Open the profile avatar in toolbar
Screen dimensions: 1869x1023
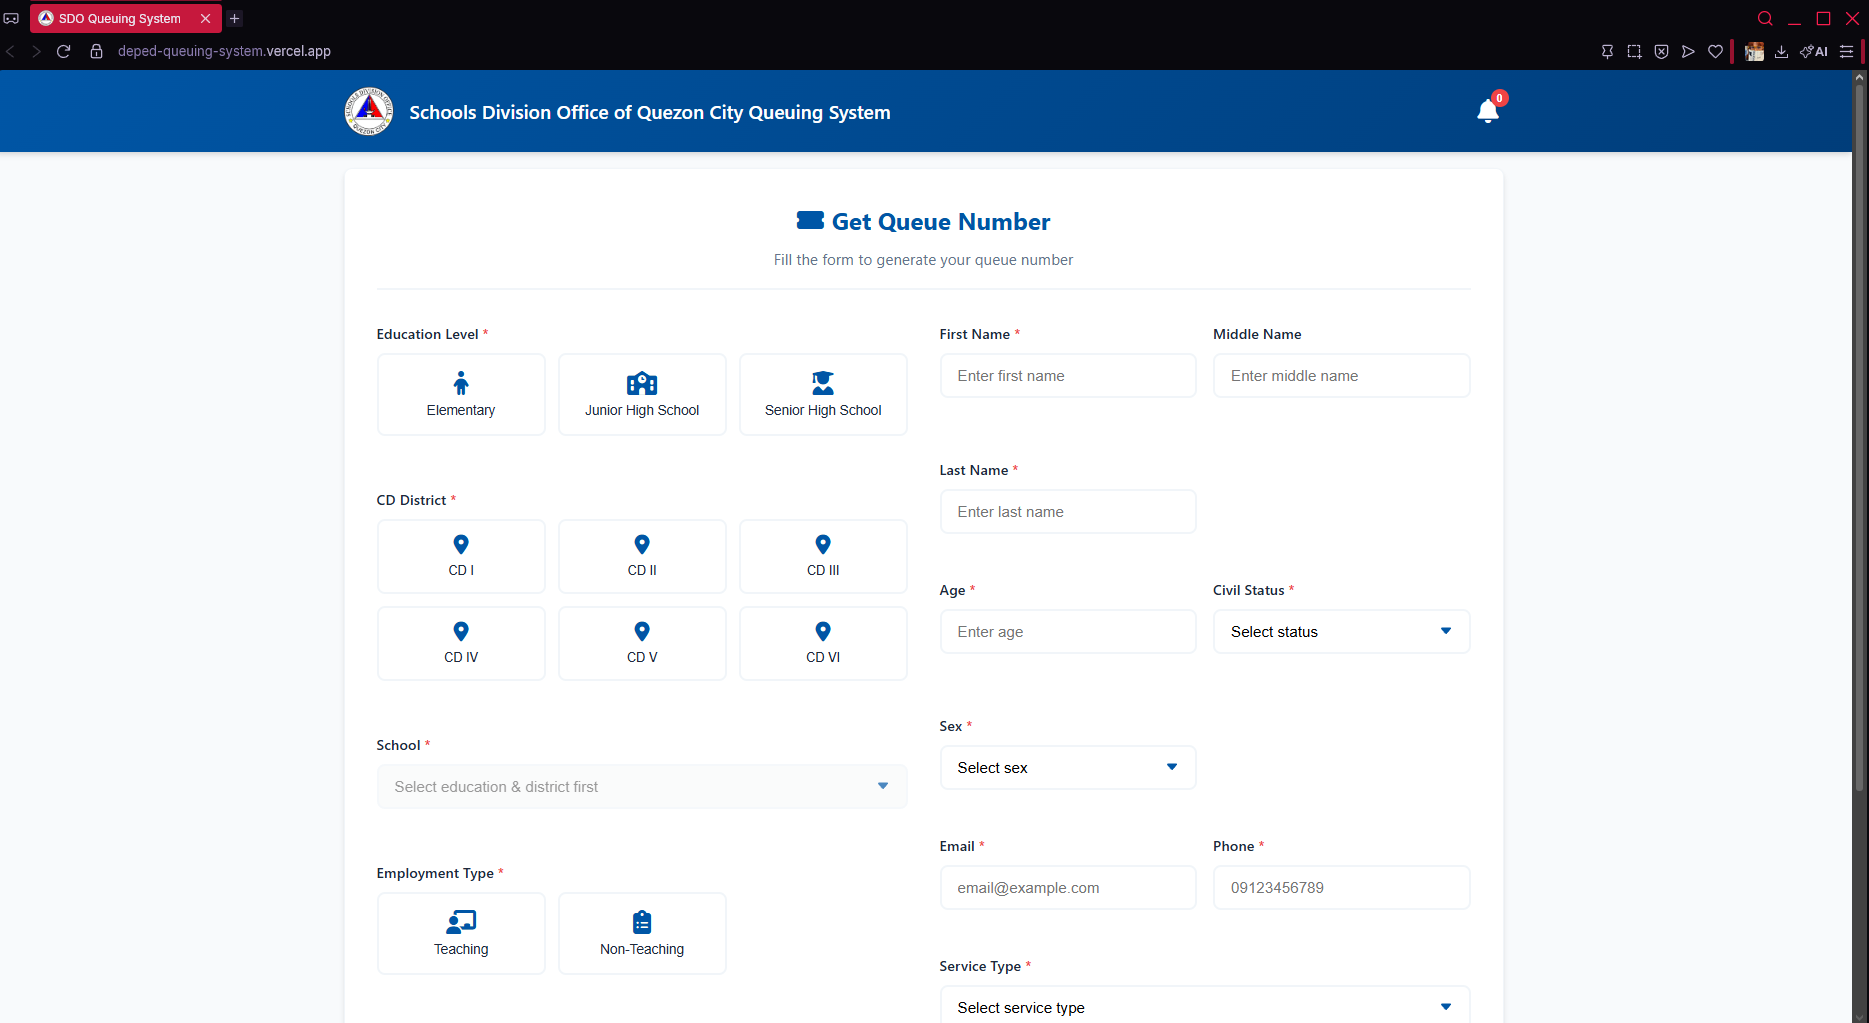coord(1754,51)
